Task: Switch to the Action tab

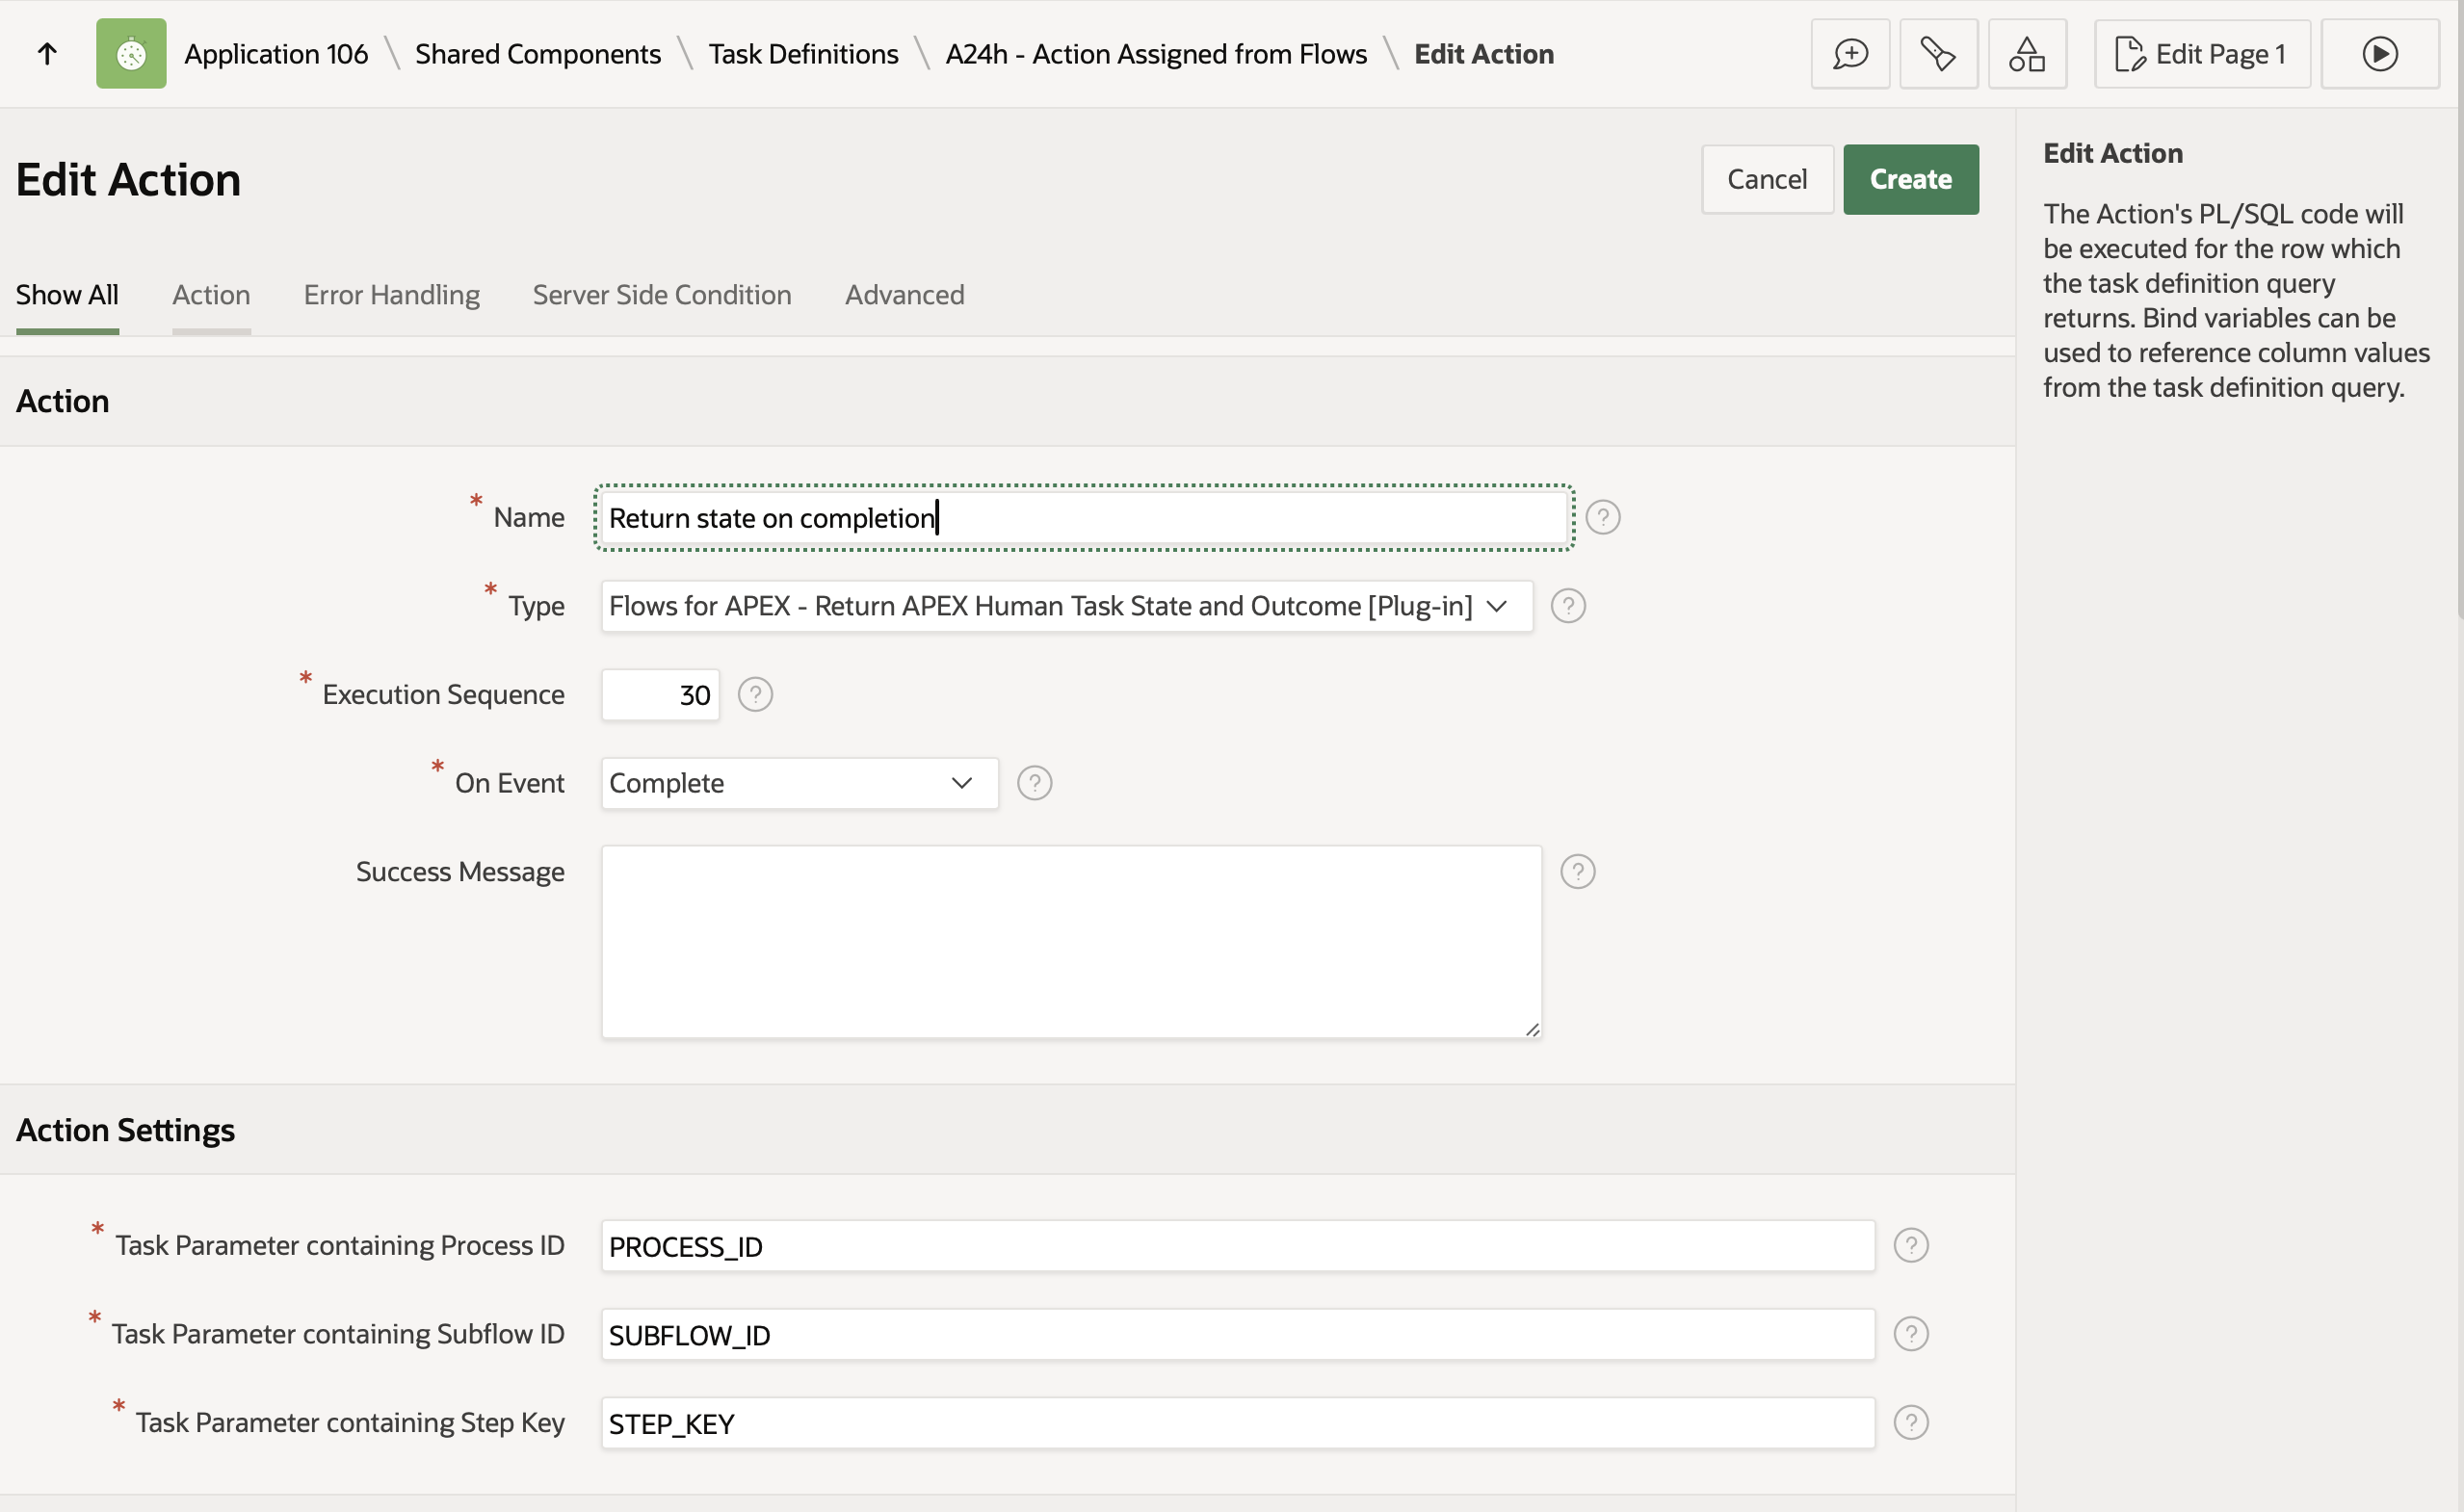Action: click(211, 295)
